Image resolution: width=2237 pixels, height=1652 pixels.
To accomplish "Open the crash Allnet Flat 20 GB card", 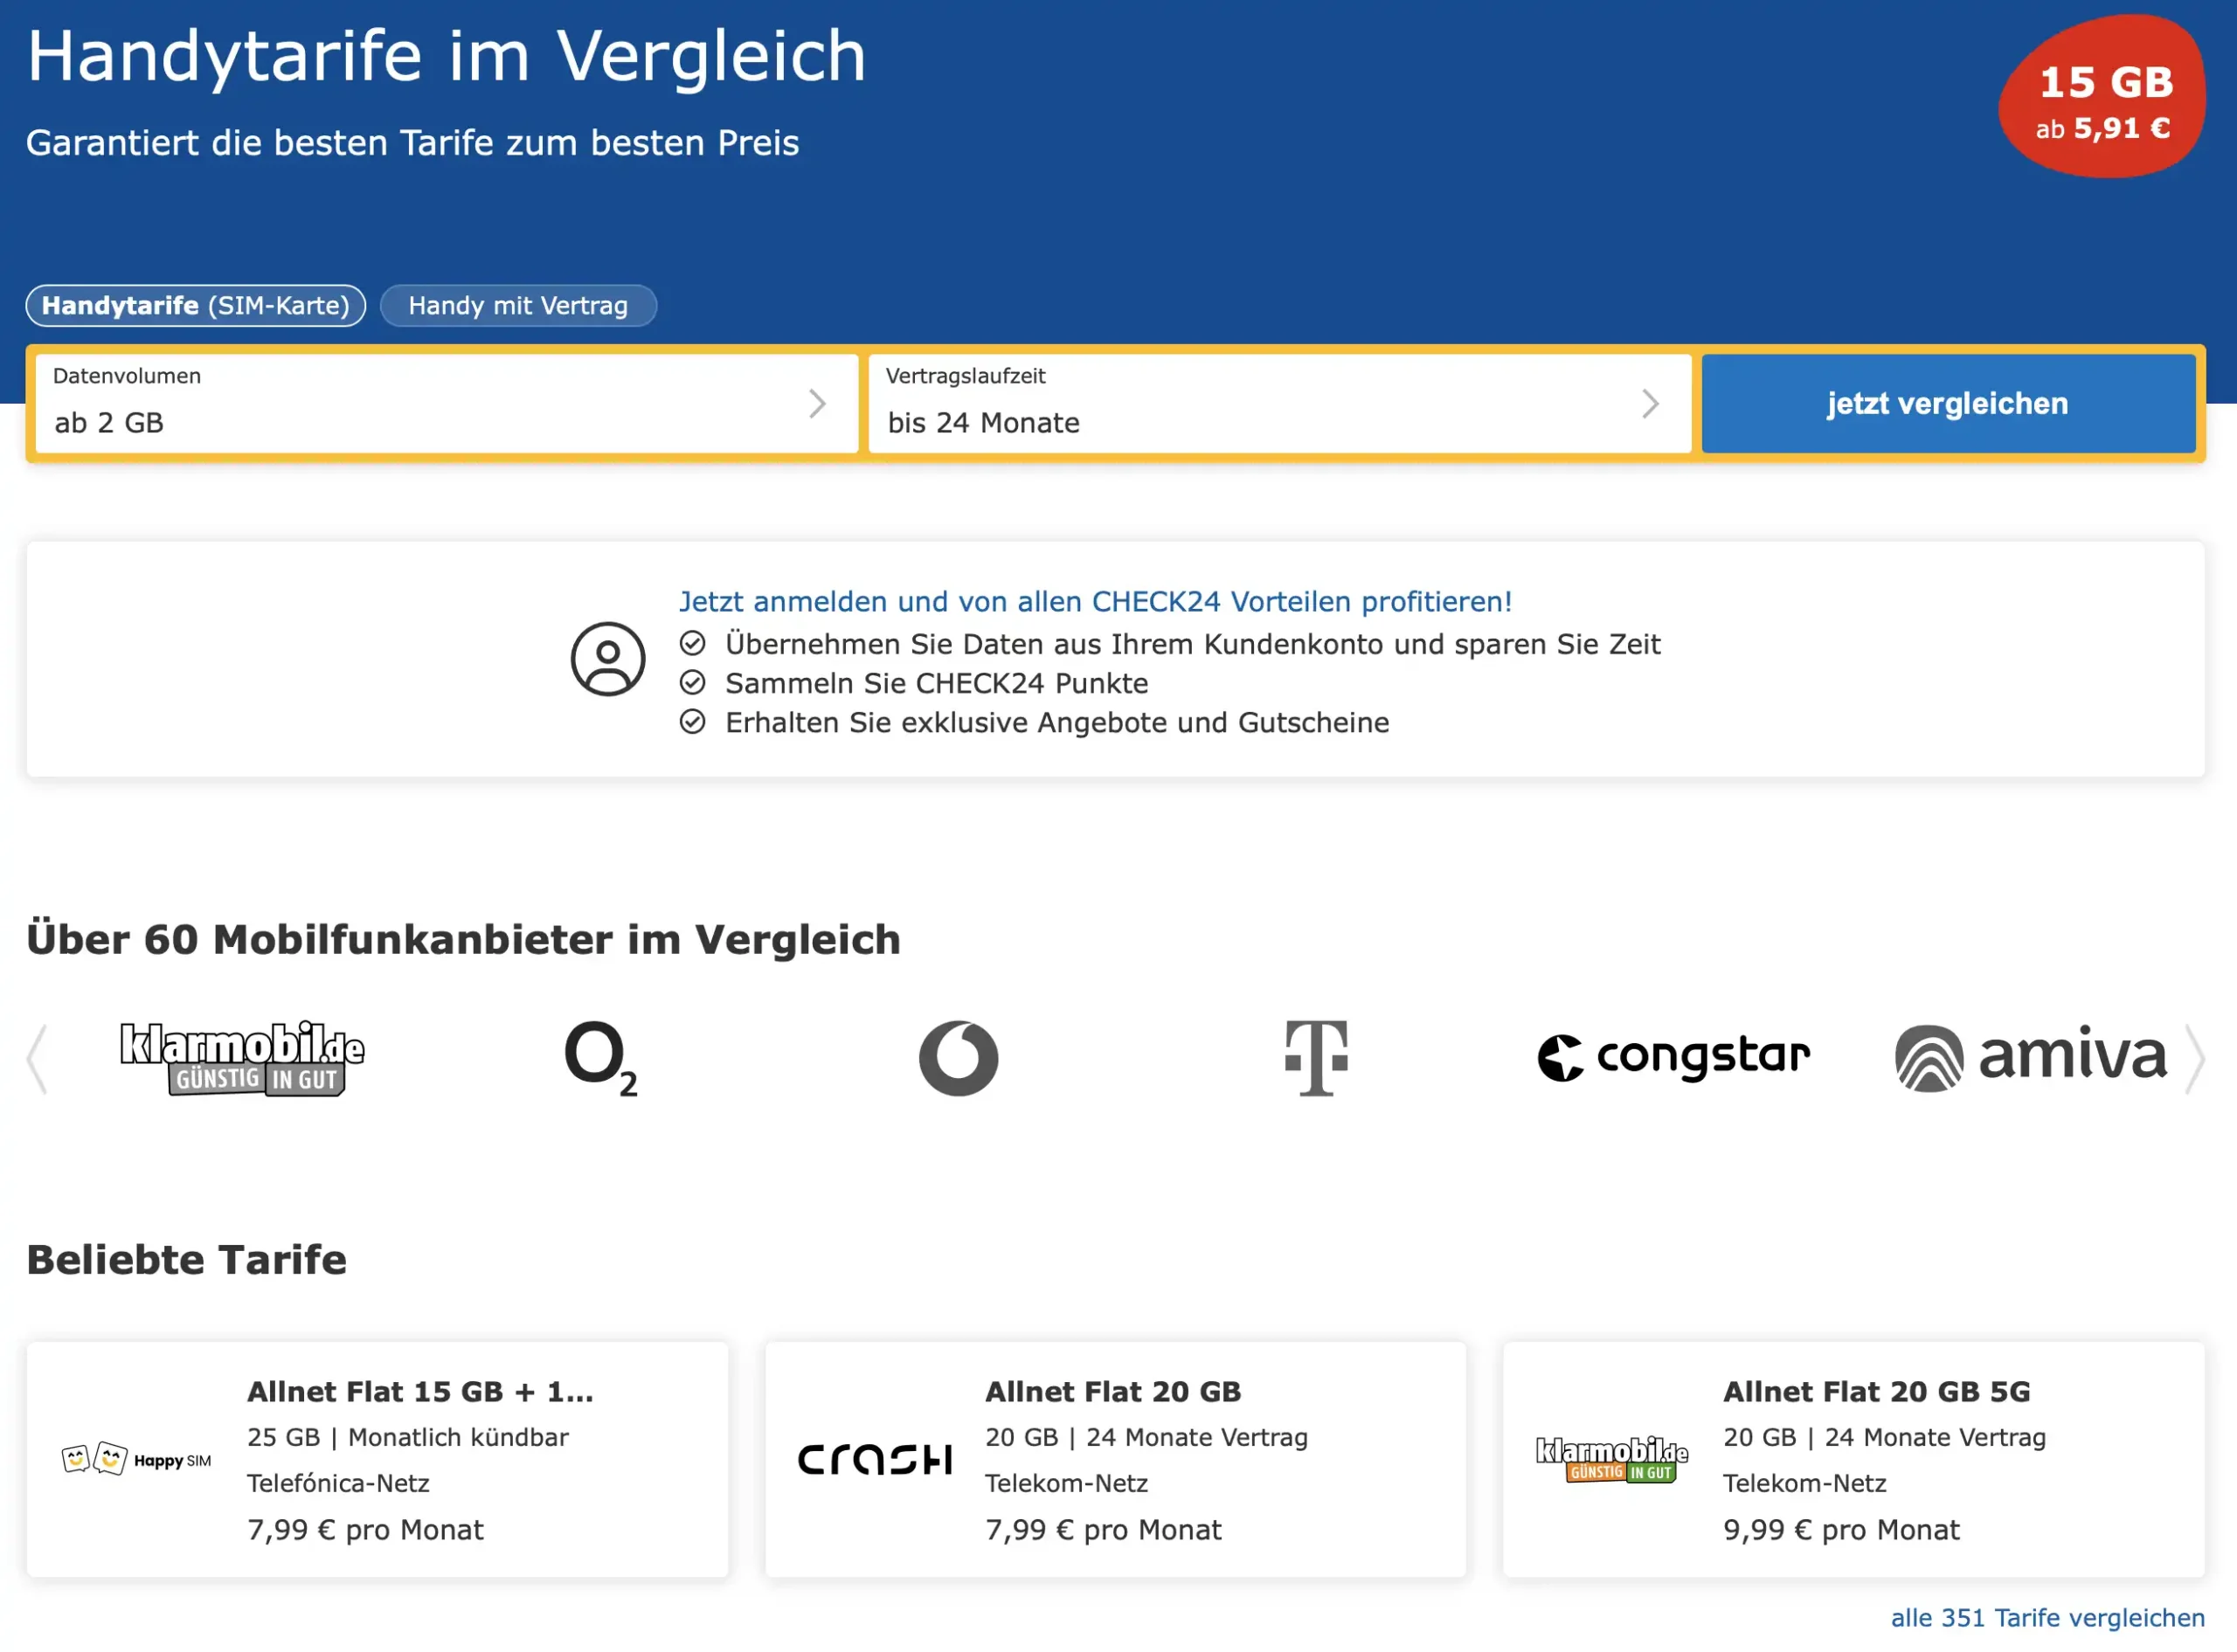I will tap(1115, 1459).
